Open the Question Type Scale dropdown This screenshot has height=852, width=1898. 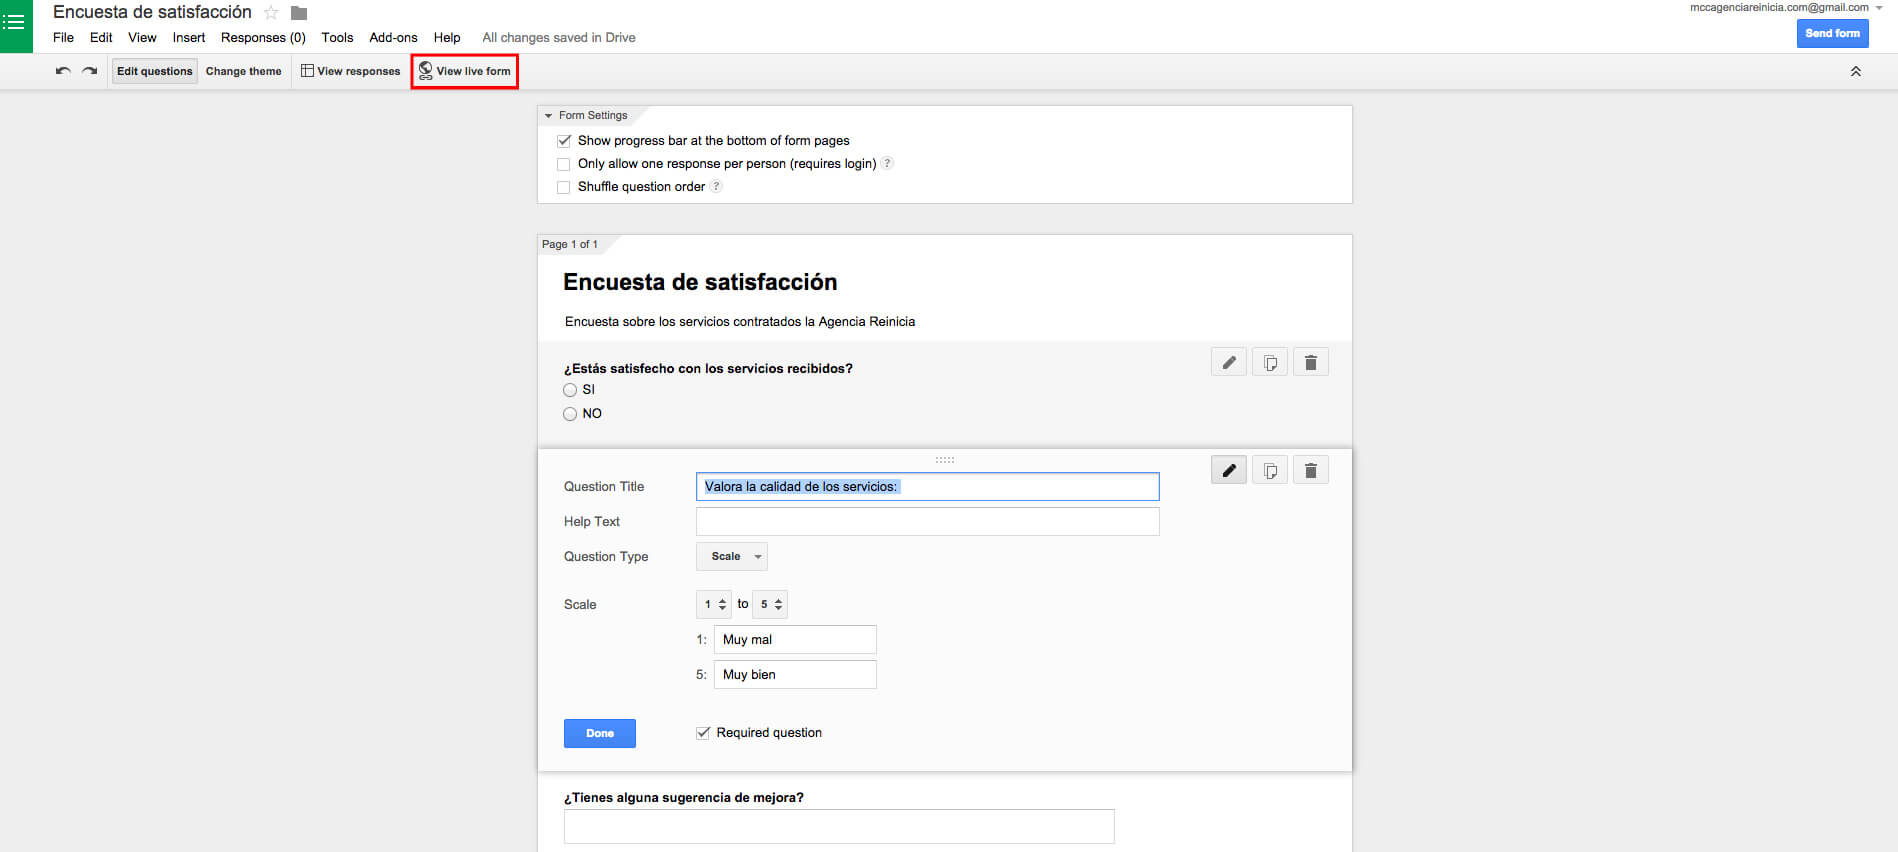[x=732, y=556]
